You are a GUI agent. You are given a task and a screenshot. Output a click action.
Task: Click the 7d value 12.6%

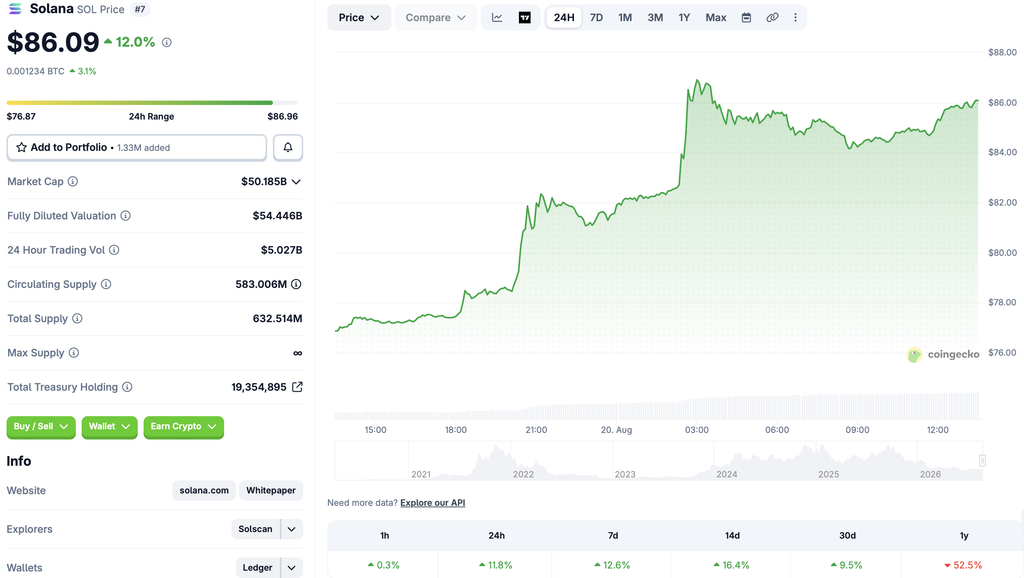[613, 565]
